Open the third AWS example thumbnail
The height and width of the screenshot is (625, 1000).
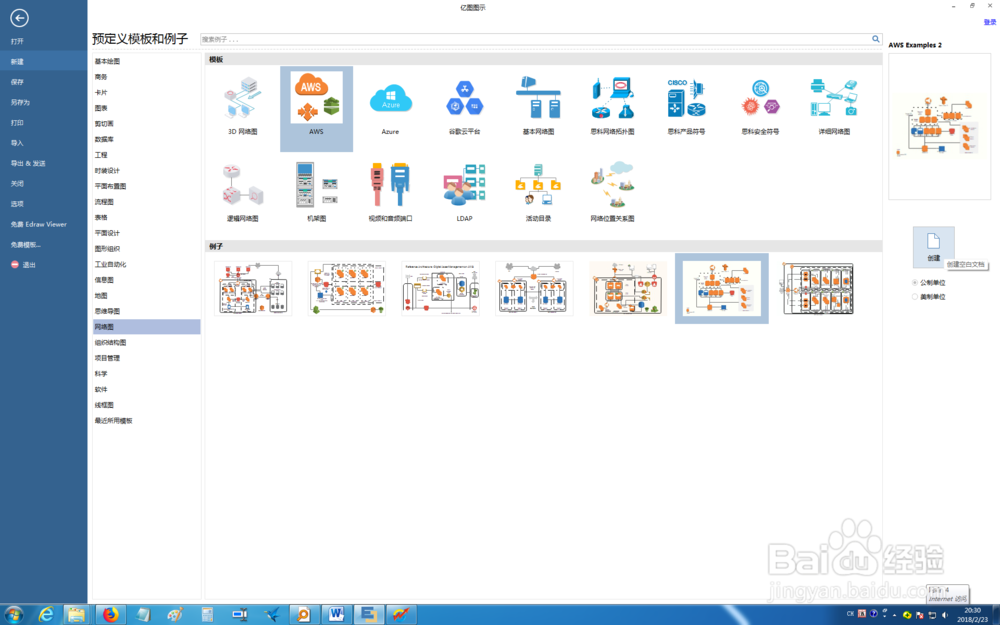click(x=440, y=288)
